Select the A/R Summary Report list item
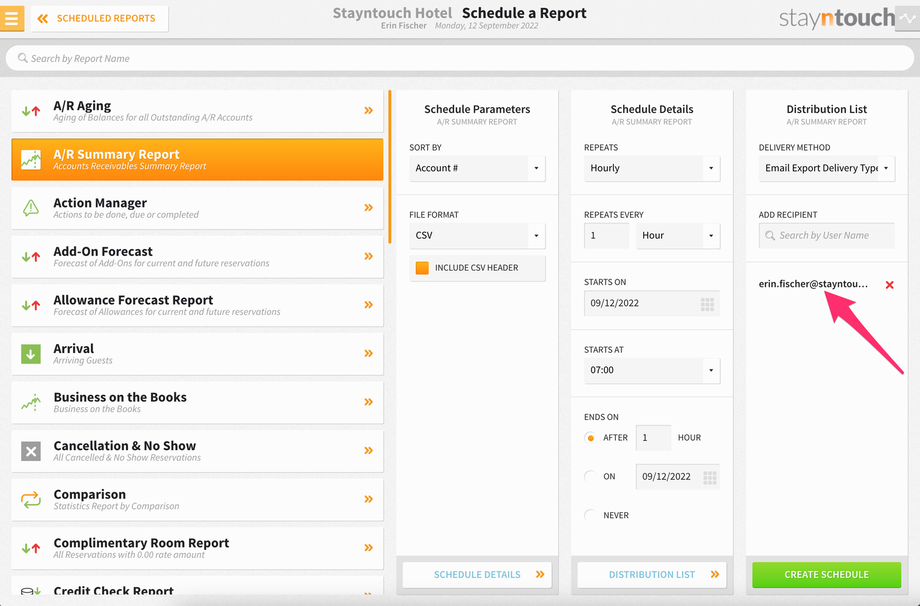The width and height of the screenshot is (920, 606). (x=197, y=160)
